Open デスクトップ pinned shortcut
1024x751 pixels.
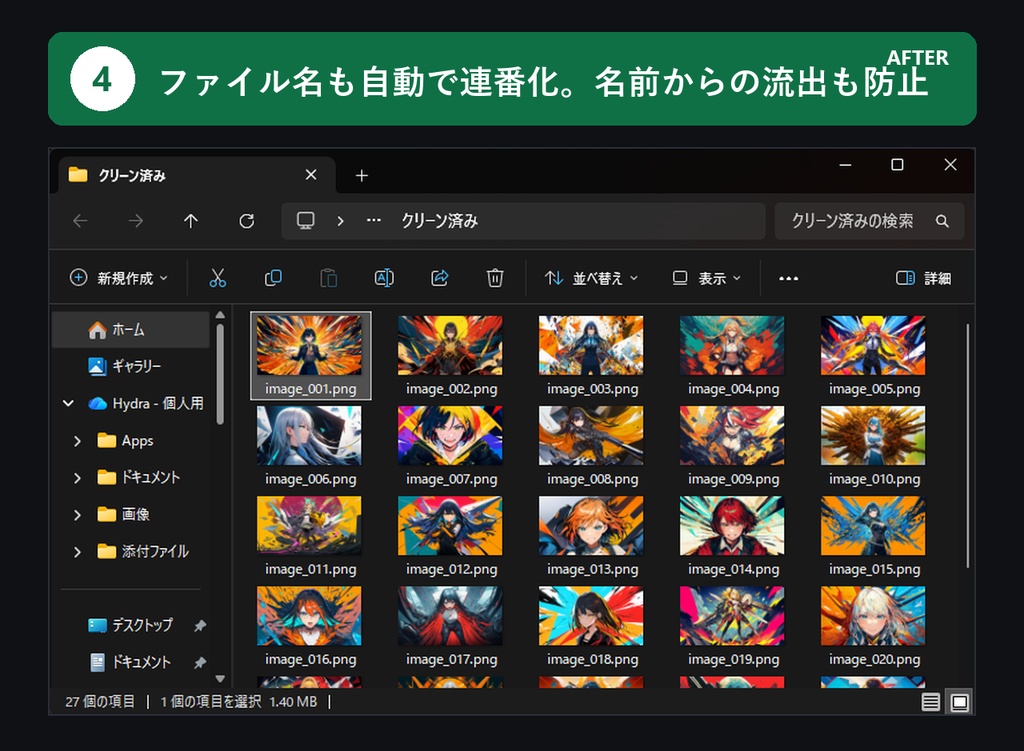coord(131,625)
